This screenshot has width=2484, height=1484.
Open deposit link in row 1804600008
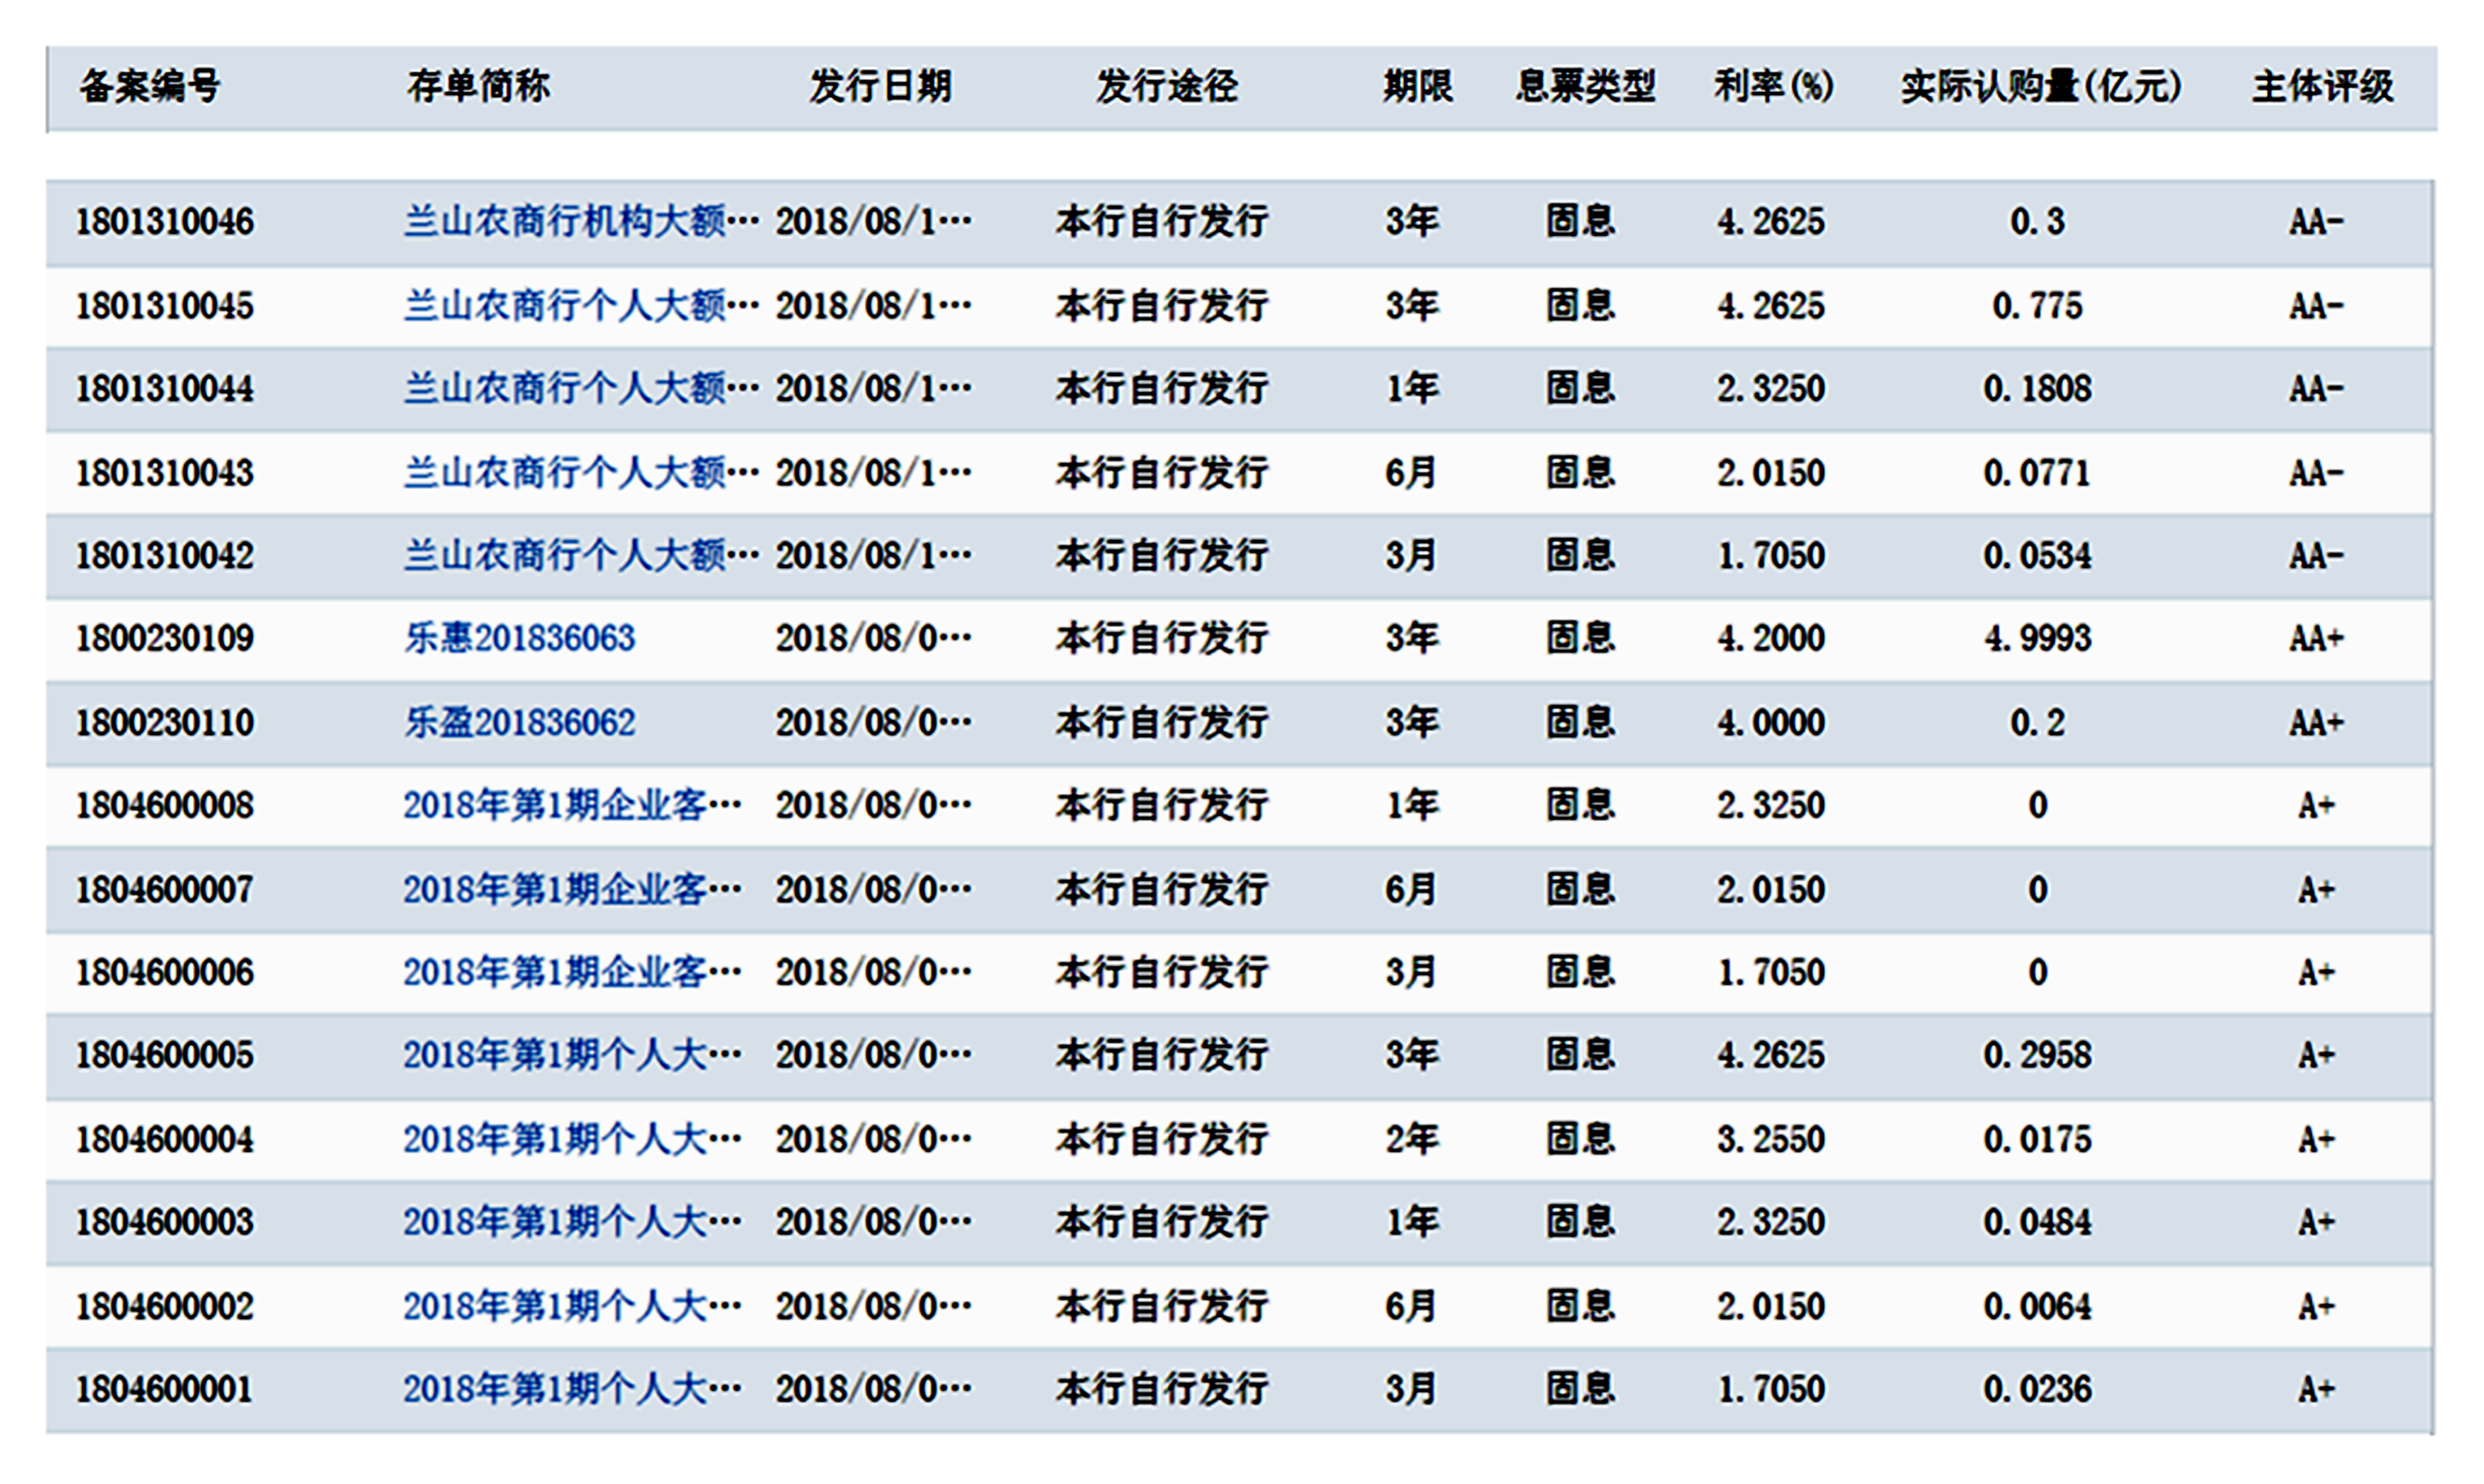pyautogui.click(x=572, y=806)
